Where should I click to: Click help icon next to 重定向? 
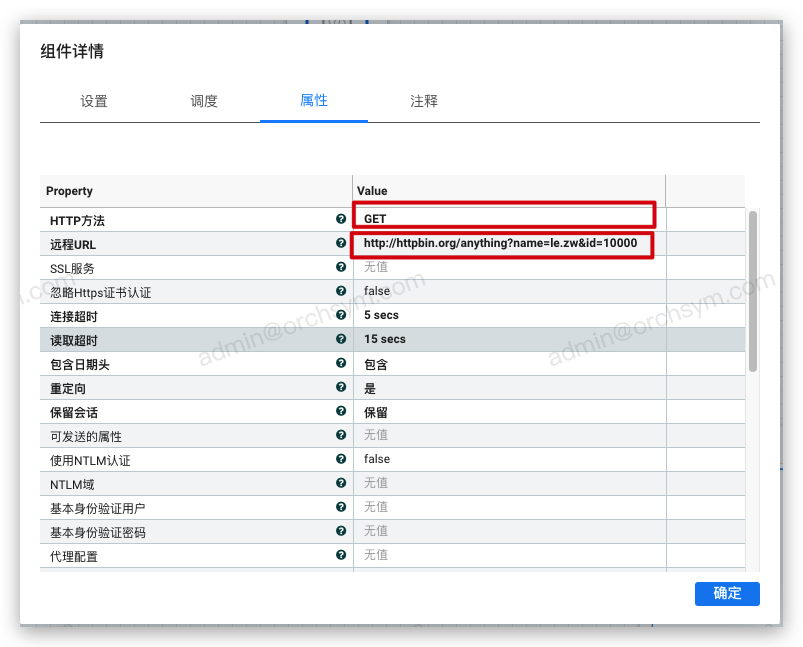pyautogui.click(x=341, y=387)
